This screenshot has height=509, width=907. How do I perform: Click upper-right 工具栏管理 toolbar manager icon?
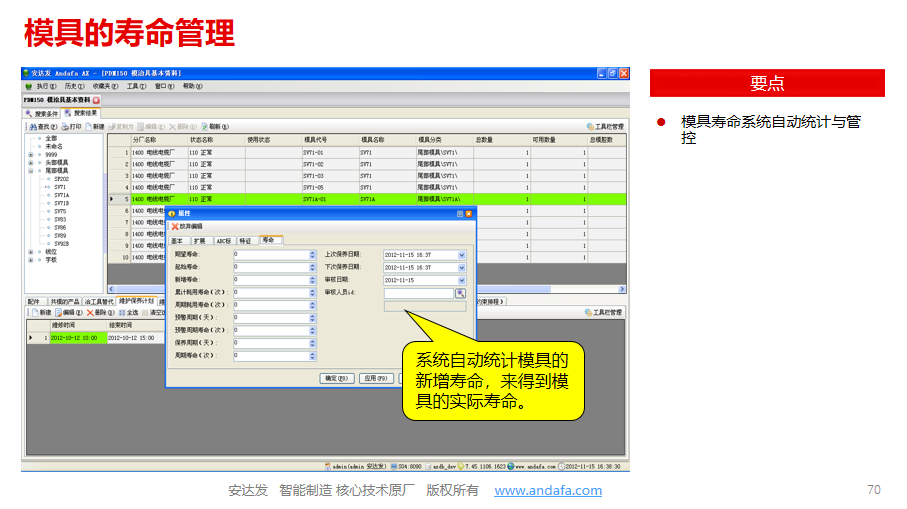coord(590,127)
